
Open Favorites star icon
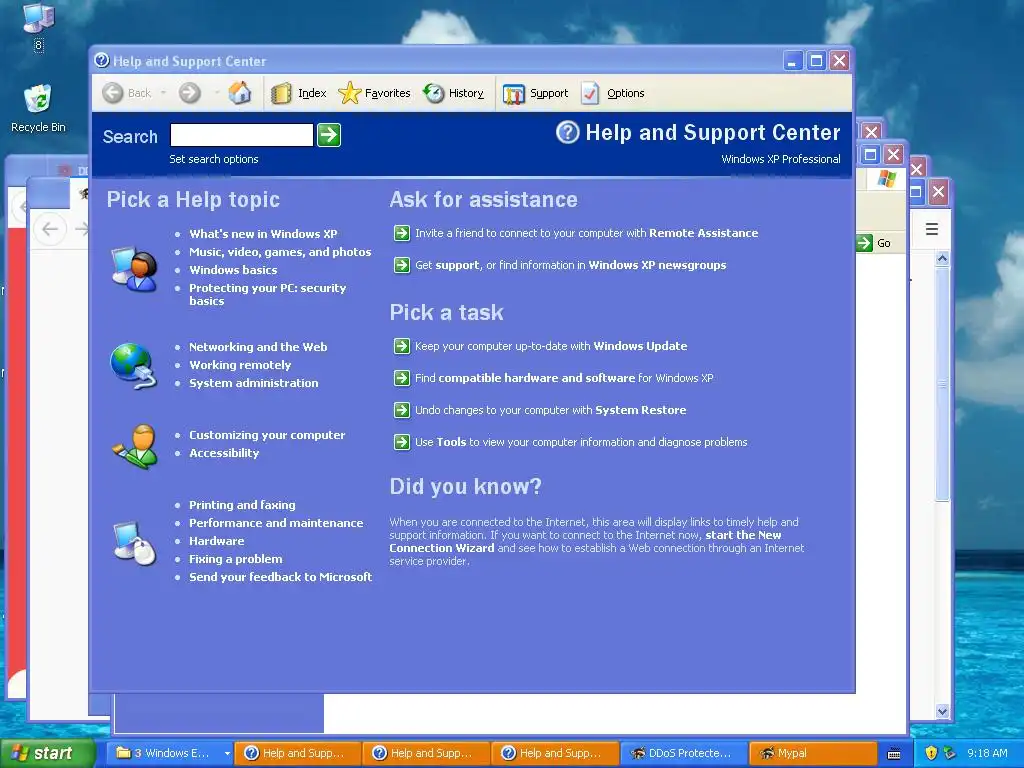(349, 93)
